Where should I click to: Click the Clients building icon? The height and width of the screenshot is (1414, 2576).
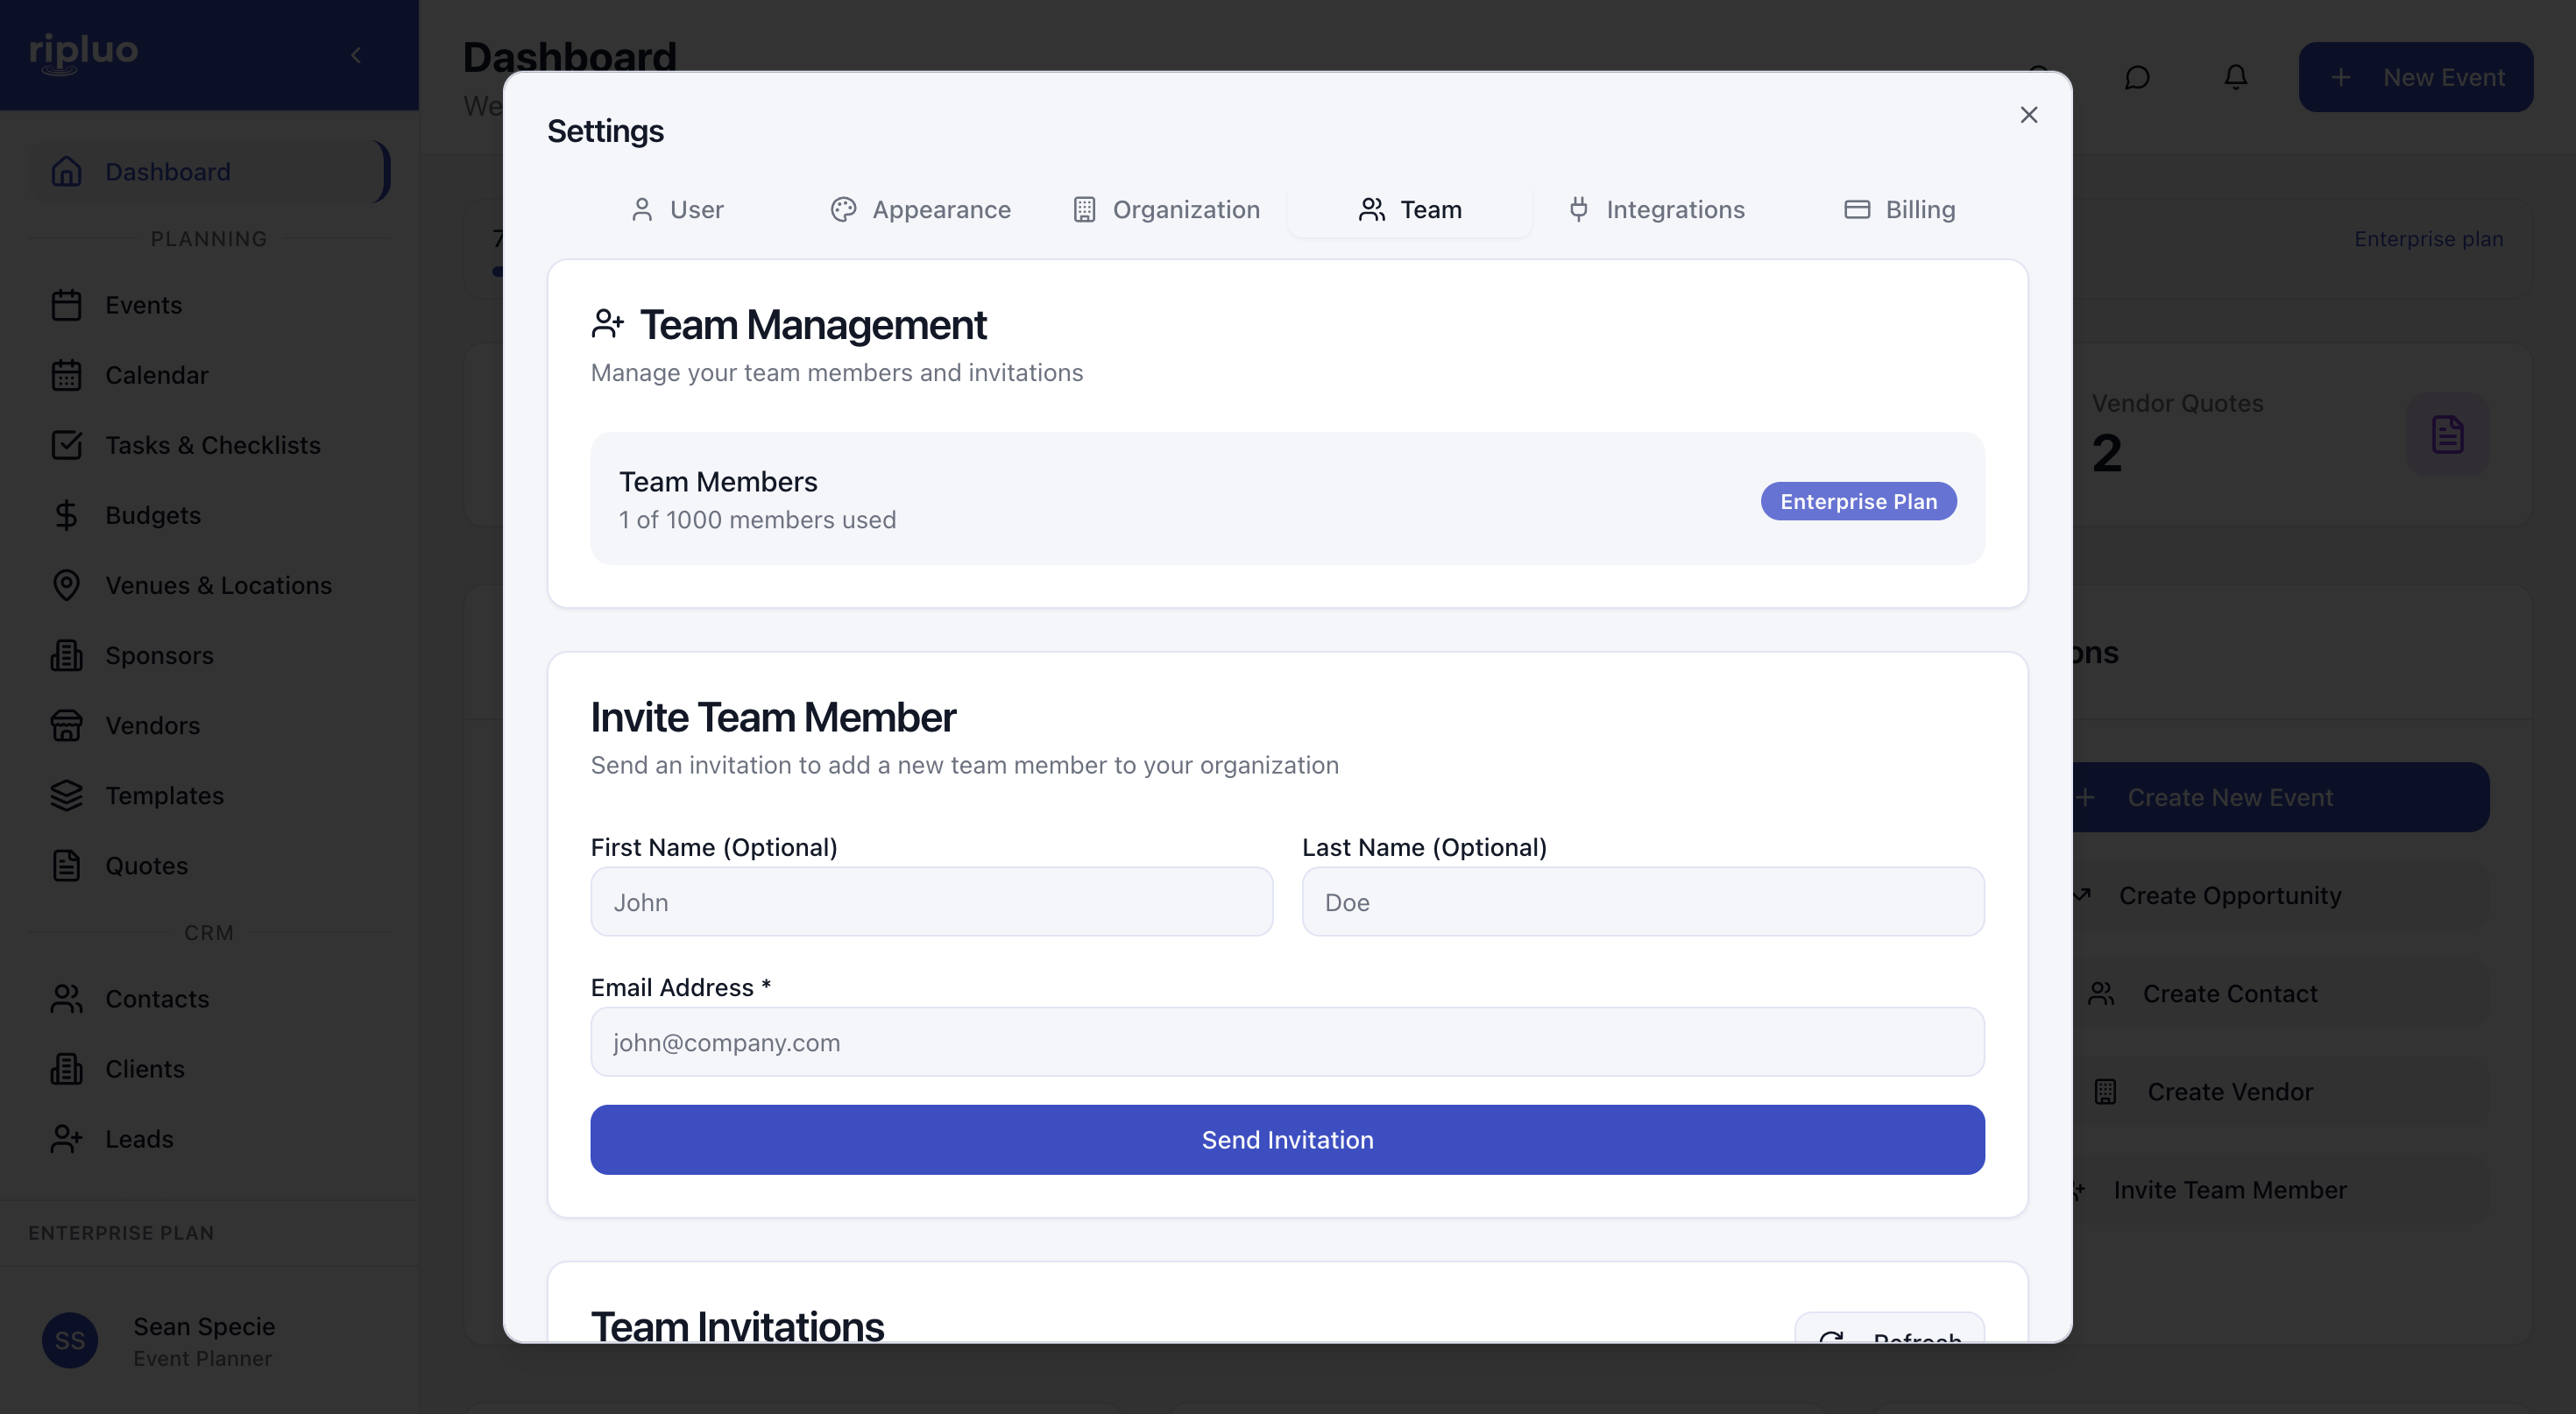point(66,1069)
